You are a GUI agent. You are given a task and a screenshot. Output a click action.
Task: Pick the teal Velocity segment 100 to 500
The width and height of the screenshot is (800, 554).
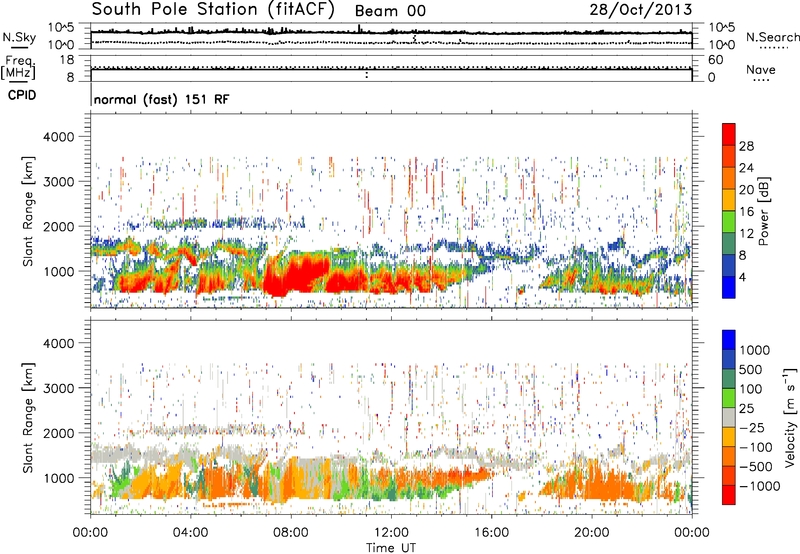pos(729,379)
